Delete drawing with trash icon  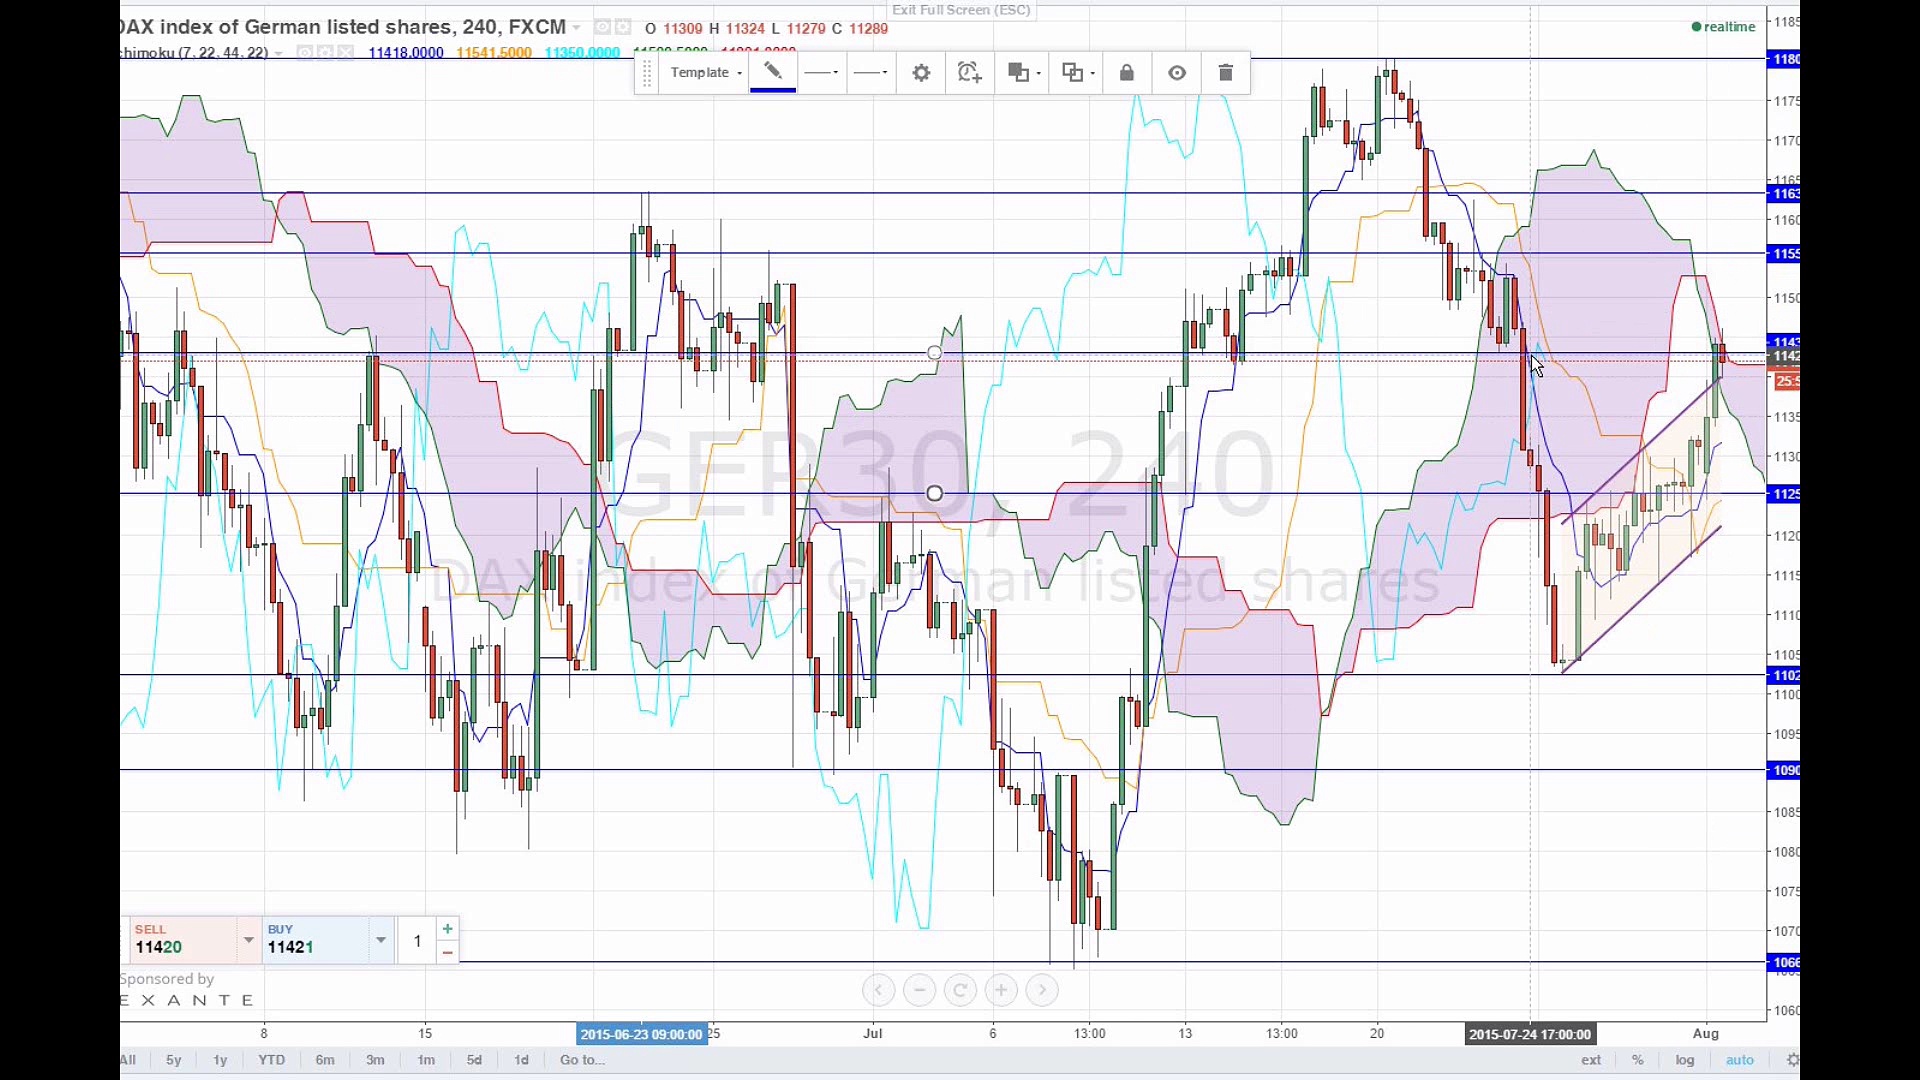point(1225,73)
